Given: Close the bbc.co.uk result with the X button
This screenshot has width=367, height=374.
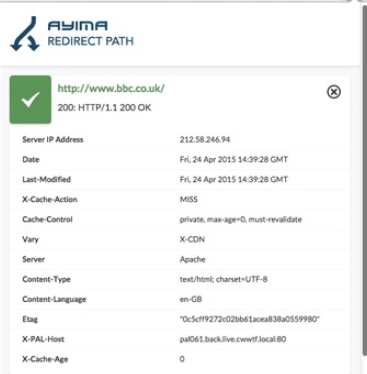Looking at the screenshot, I should coord(334,91).
